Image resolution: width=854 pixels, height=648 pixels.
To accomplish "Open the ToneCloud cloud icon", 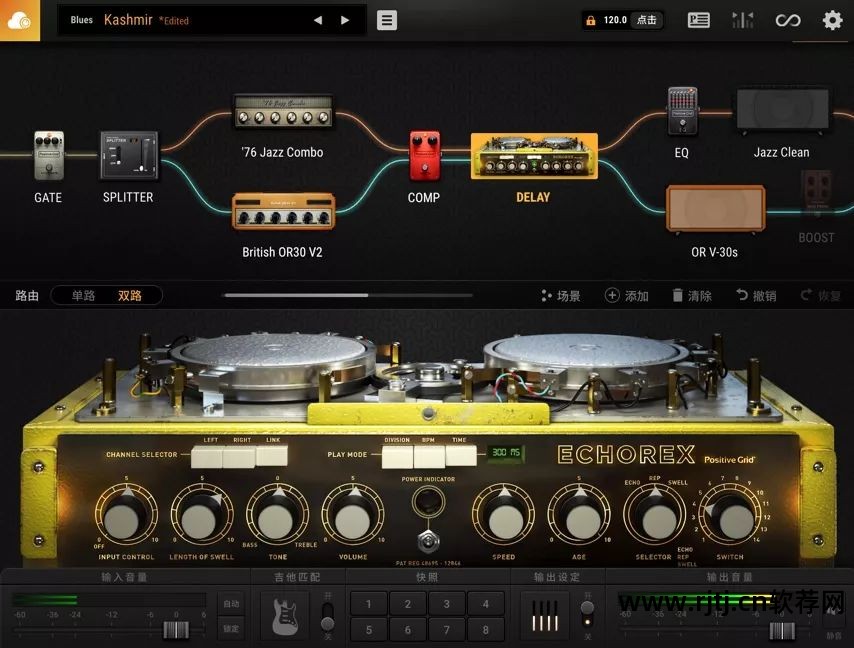I will point(20,20).
